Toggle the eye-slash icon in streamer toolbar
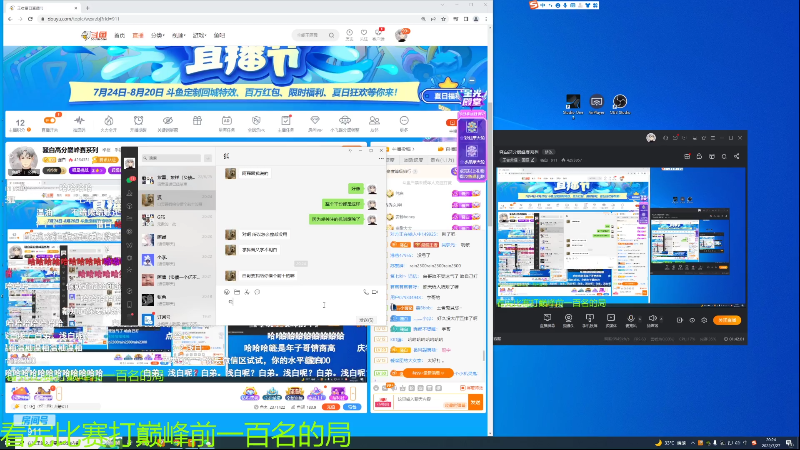This screenshot has width=800, height=450. click(x=168, y=120)
